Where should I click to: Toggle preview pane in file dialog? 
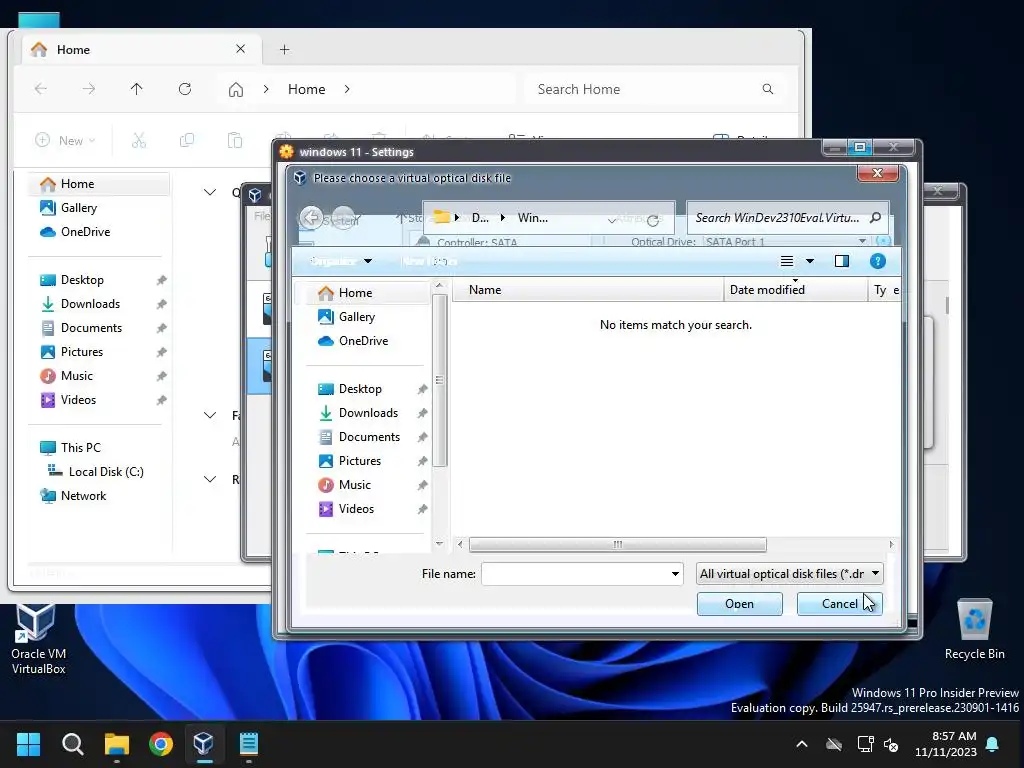[842, 261]
